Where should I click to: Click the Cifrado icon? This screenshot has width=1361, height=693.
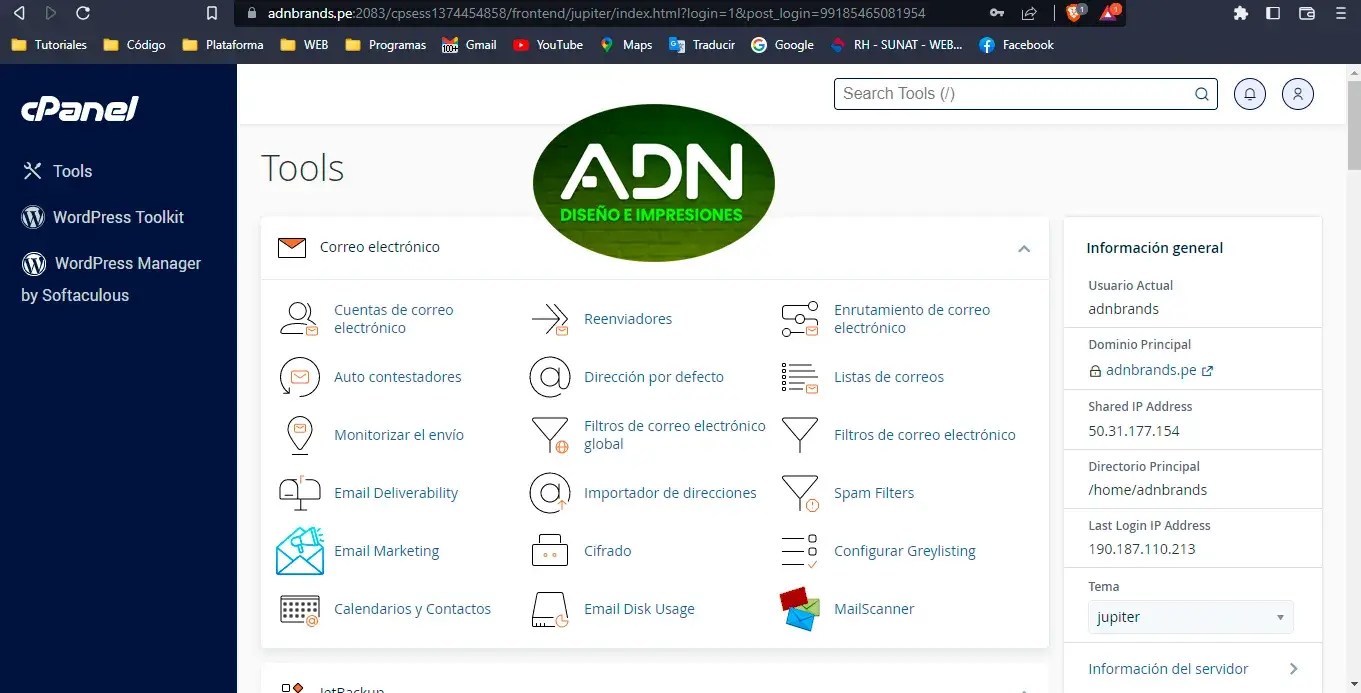(x=550, y=551)
